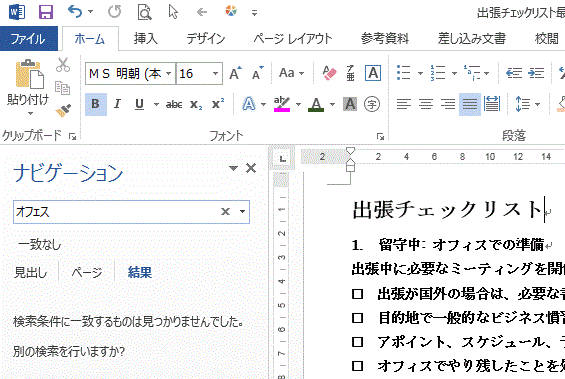Open the Change Case Aa dropdown
Viewport: 565px width, 379px height.
(x=292, y=73)
